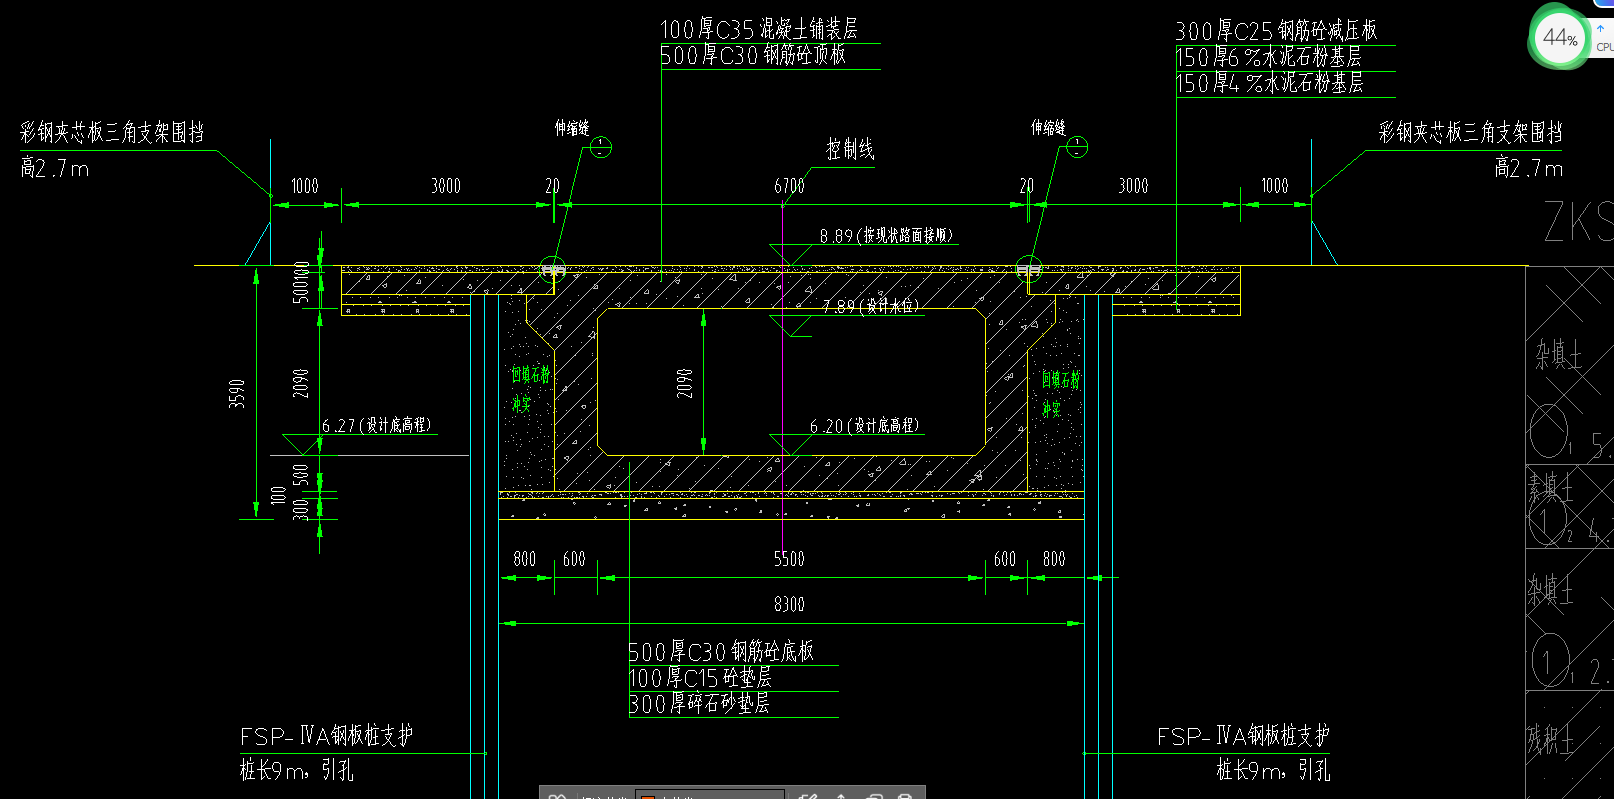The width and height of the screenshot is (1614, 799).
Task: Click the "残积土" soil layer label
Action: click(x=1550, y=740)
